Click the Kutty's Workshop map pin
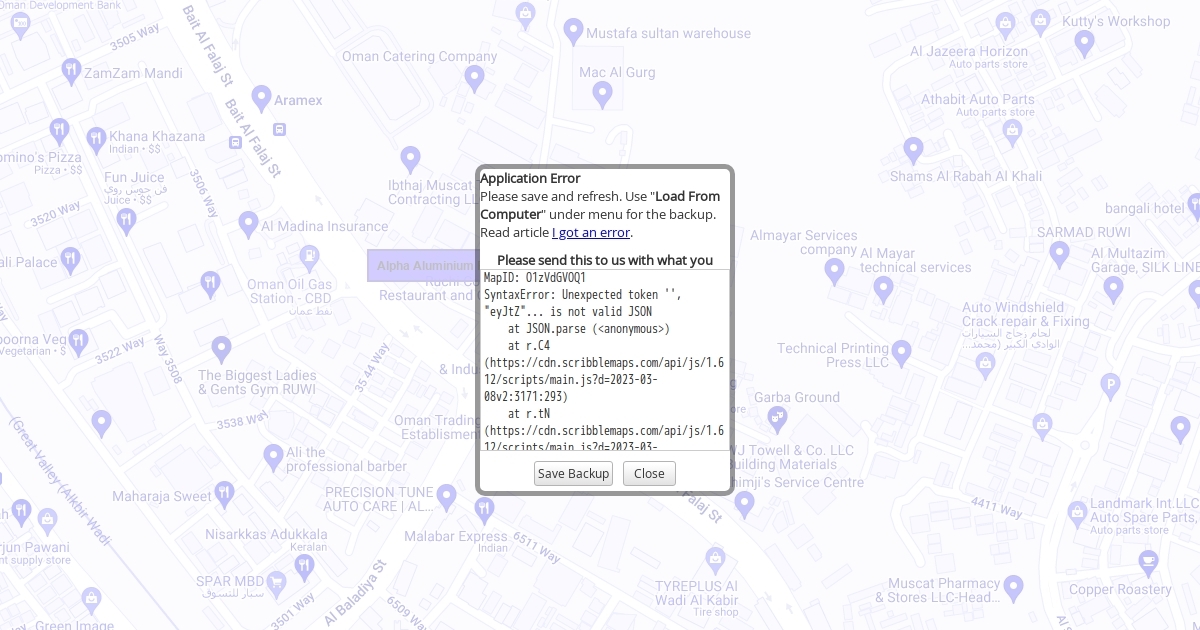Screen dimensions: 1200x630 [x=1084, y=44]
